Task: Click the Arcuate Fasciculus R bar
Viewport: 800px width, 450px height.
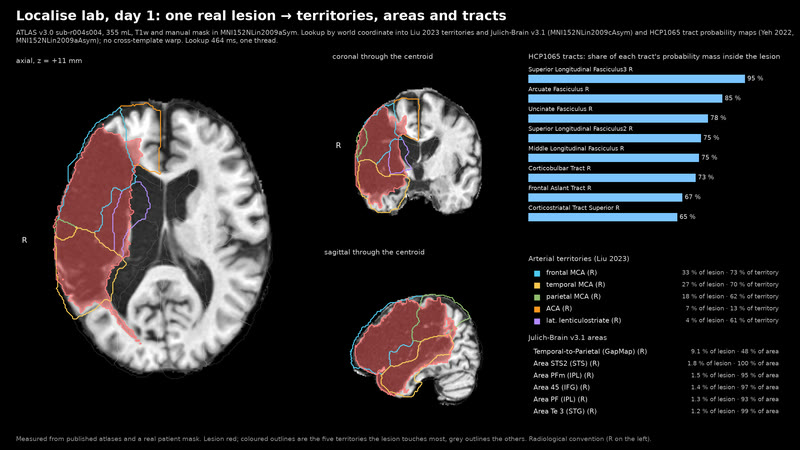Action: [625, 98]
